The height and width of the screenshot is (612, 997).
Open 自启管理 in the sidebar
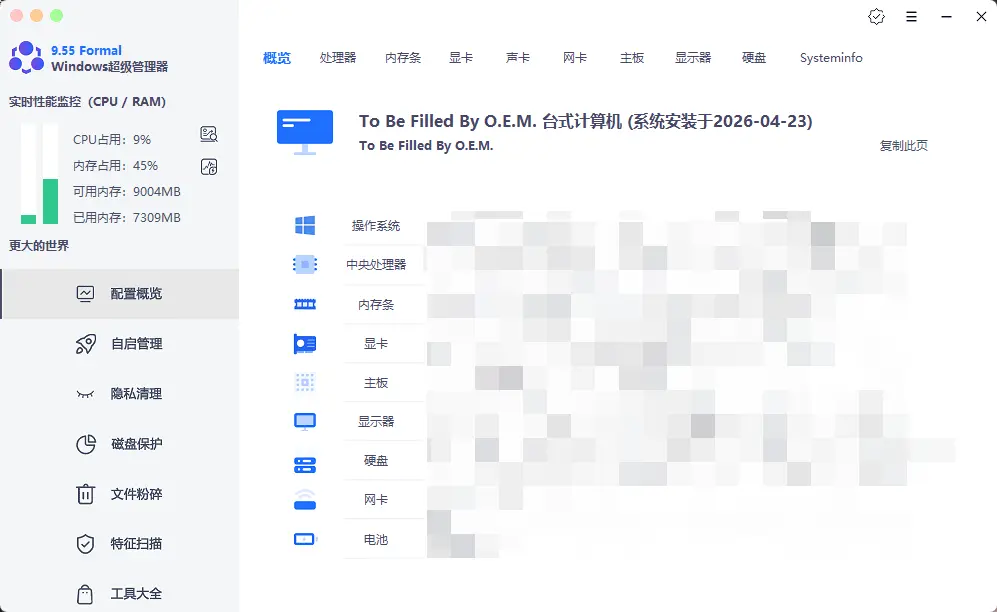[x=120, y=344]
